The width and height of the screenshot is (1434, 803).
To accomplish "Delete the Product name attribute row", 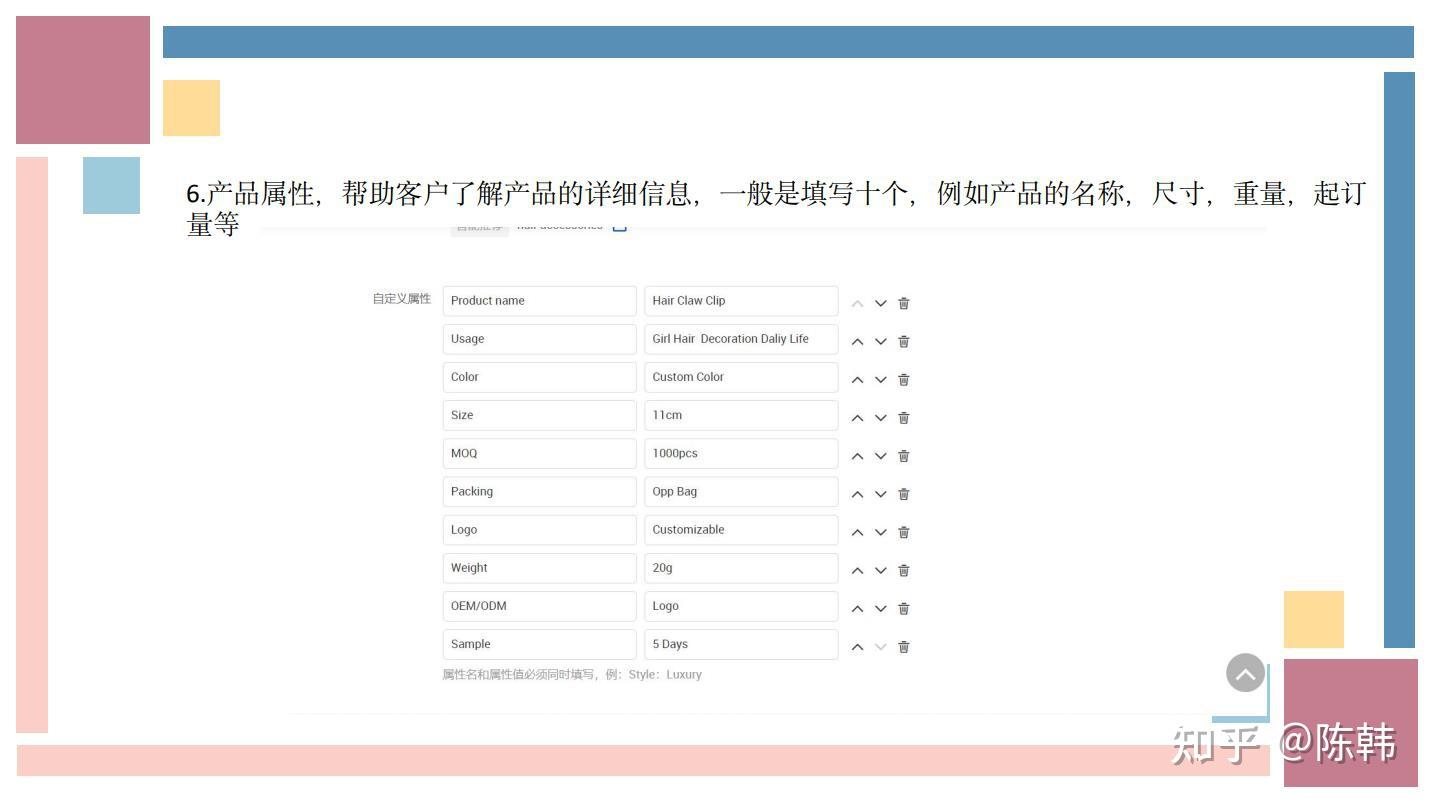I will point(904,303).
